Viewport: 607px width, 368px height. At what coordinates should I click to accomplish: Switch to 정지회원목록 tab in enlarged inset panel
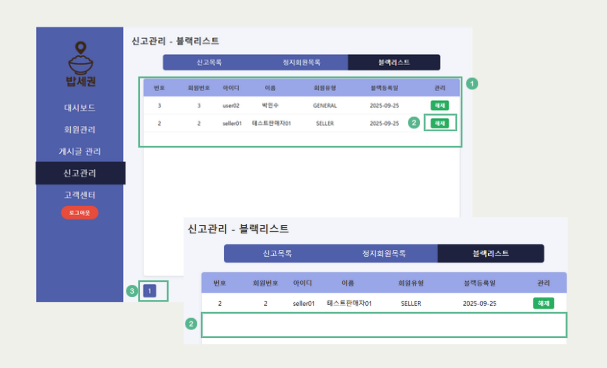pyautogui.click(x=384, y=253)
